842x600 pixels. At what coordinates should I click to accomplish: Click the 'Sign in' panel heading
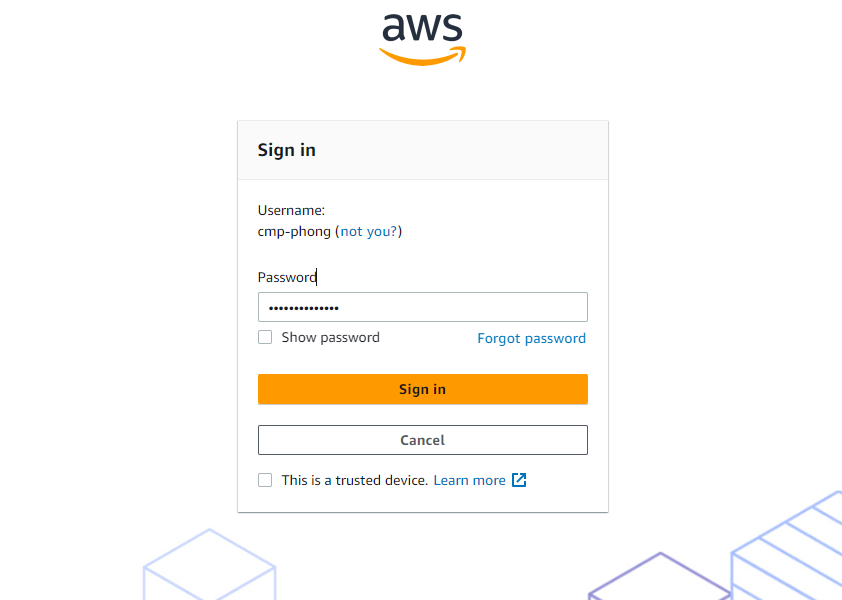(287, 150)
